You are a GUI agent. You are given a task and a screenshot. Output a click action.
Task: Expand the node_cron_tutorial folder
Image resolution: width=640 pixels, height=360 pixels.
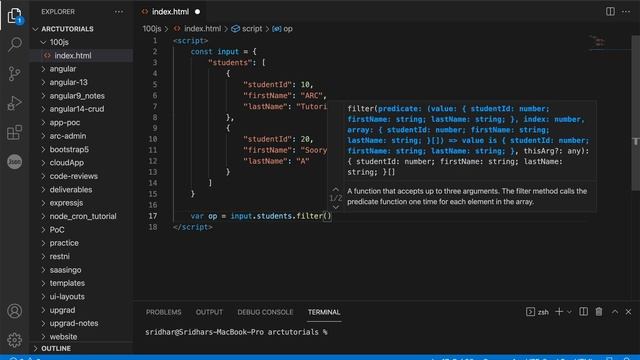[82, 216]
